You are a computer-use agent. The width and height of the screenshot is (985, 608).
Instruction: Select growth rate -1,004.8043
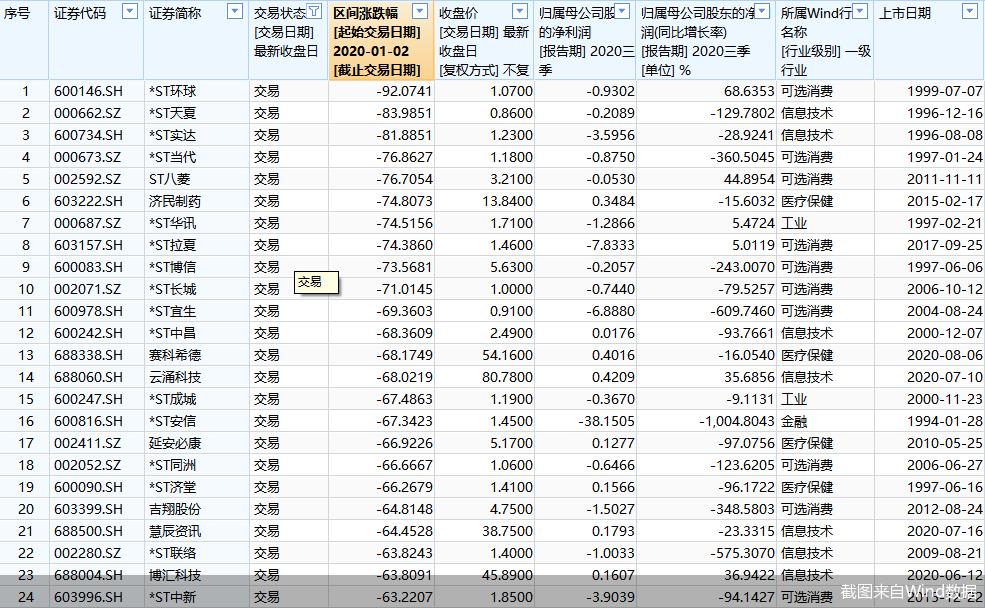click(737, 421)
